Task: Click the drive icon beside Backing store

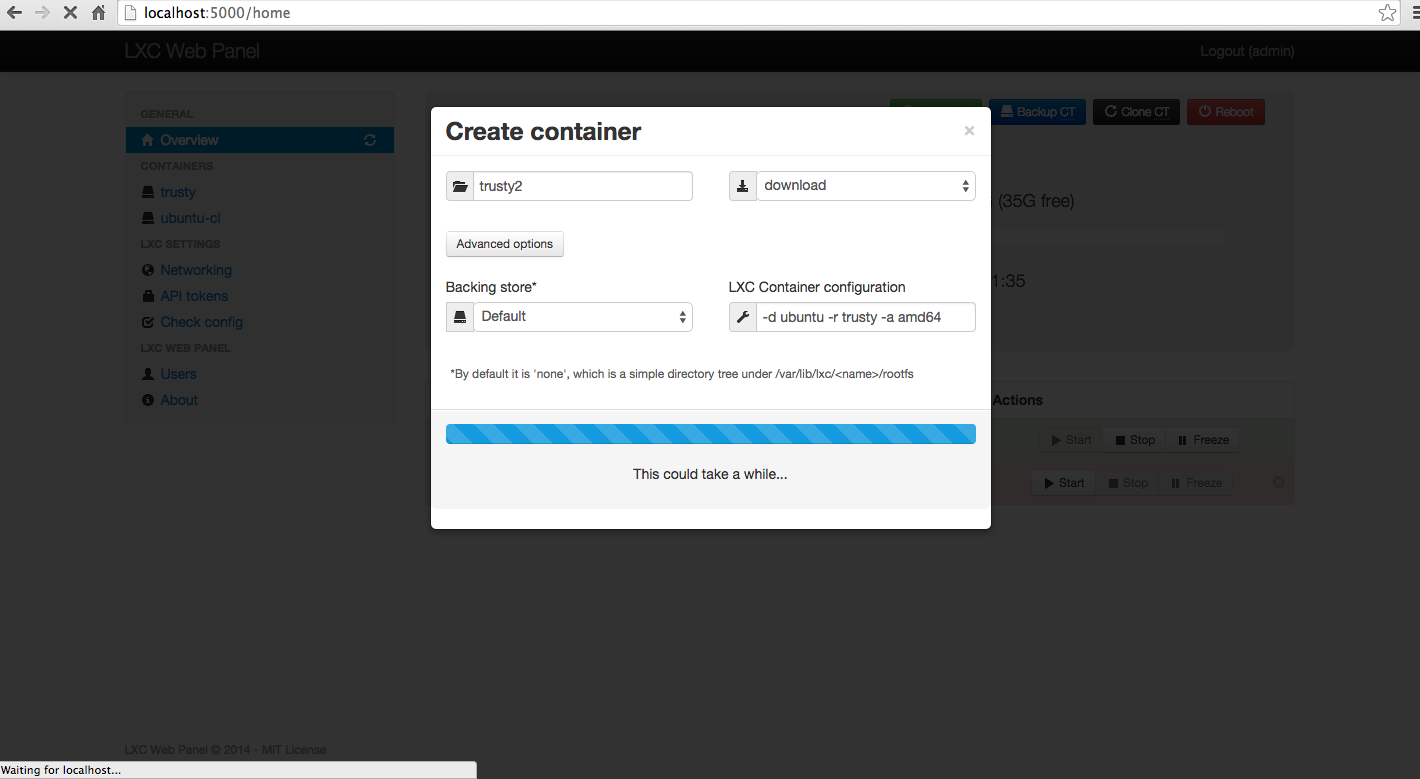Action: tap(460, 317)
